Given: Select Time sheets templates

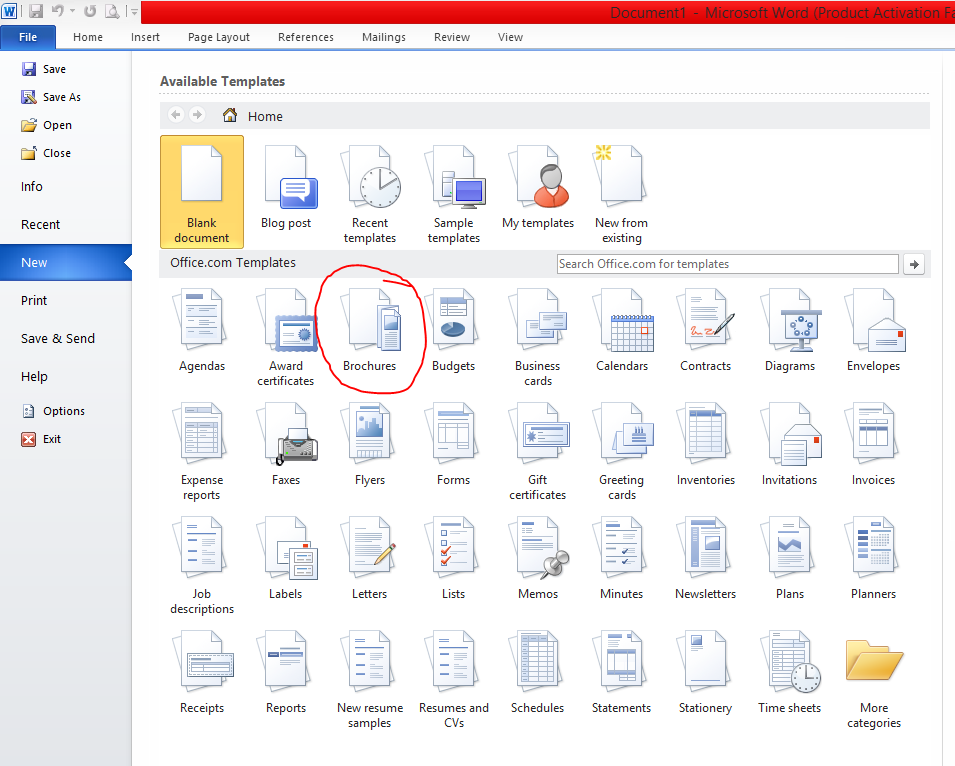Looking at the screenshot, I should click(x=789, y=672).
